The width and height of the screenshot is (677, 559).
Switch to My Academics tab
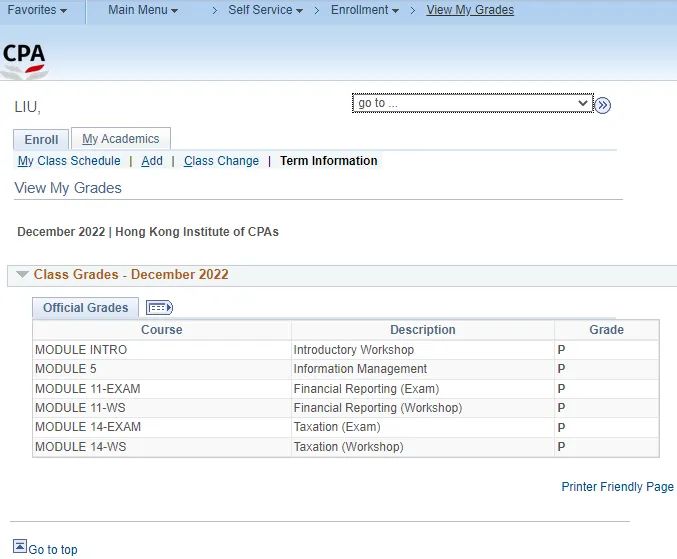(120, 139)
